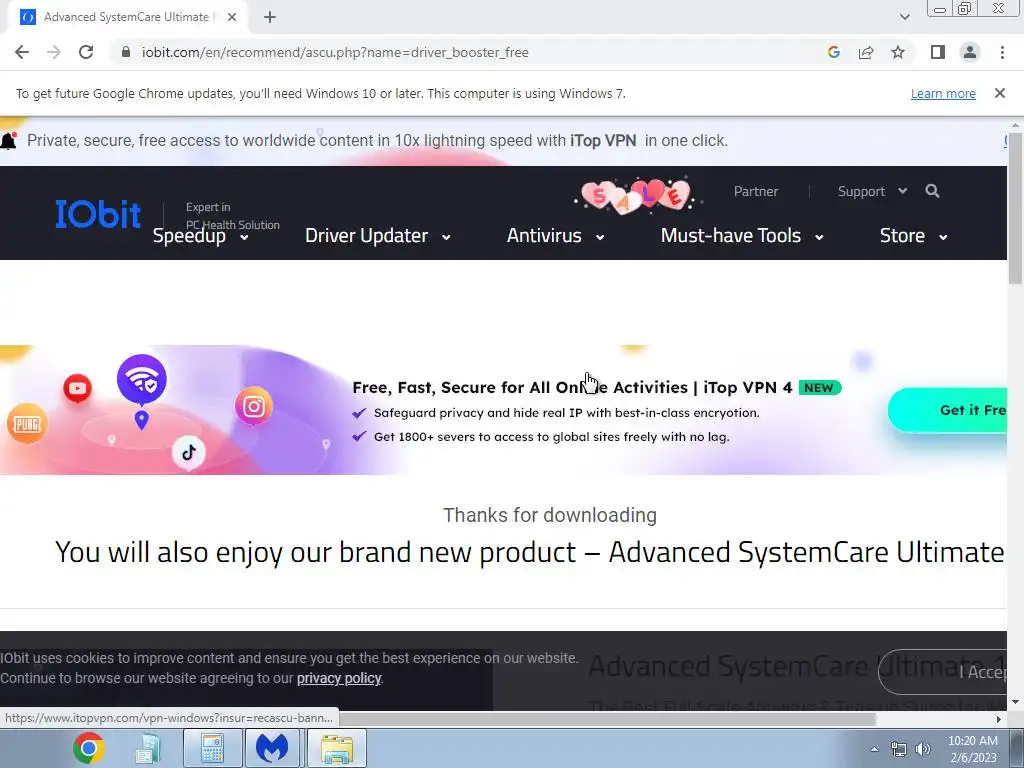Expand the Must-have Tools dropdown arrow
Viewport: 1024px width, 768px height.
(x=819, y=237)
